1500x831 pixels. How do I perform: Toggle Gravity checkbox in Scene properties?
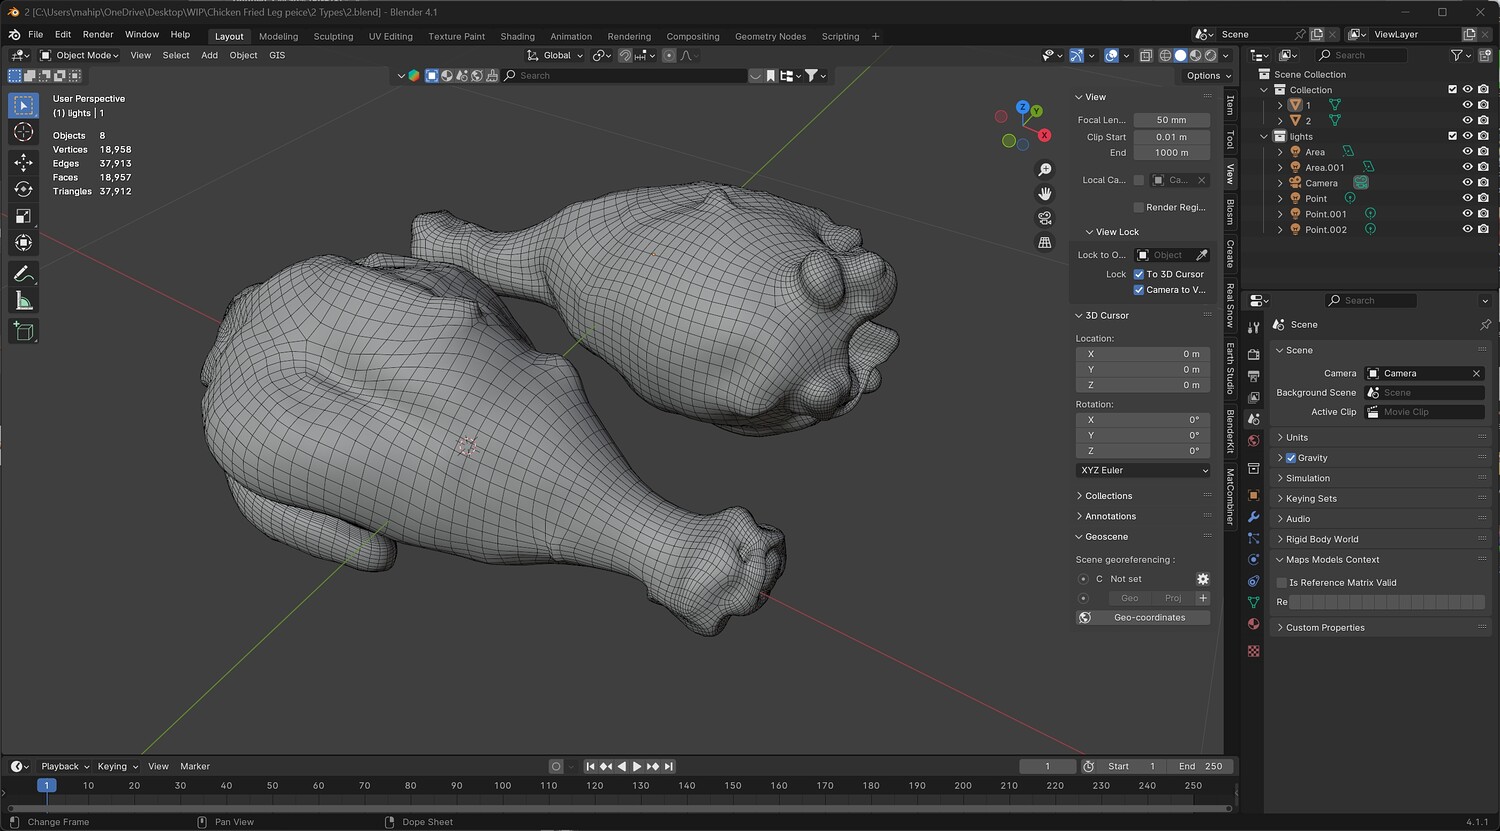1291,458
